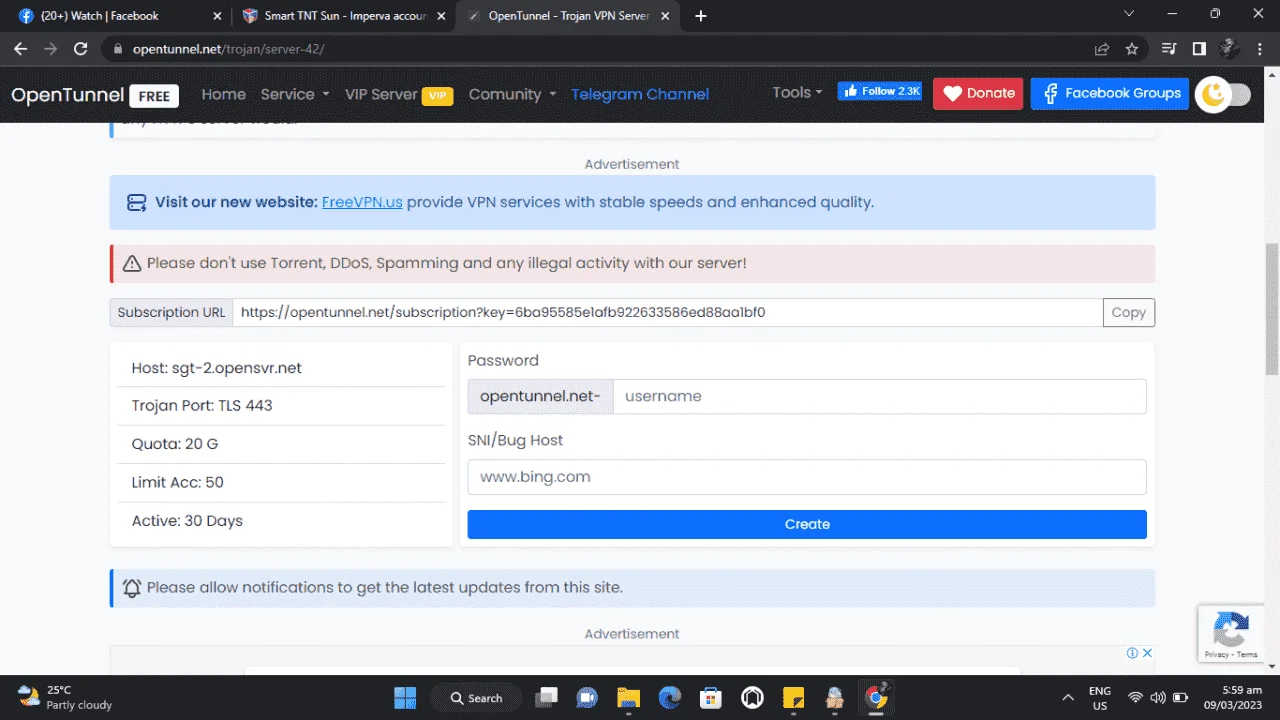The width and height of the screenshot is (1280, 720).
Task: Open the Telegram Channel link
Action: [x=640, y=94]
